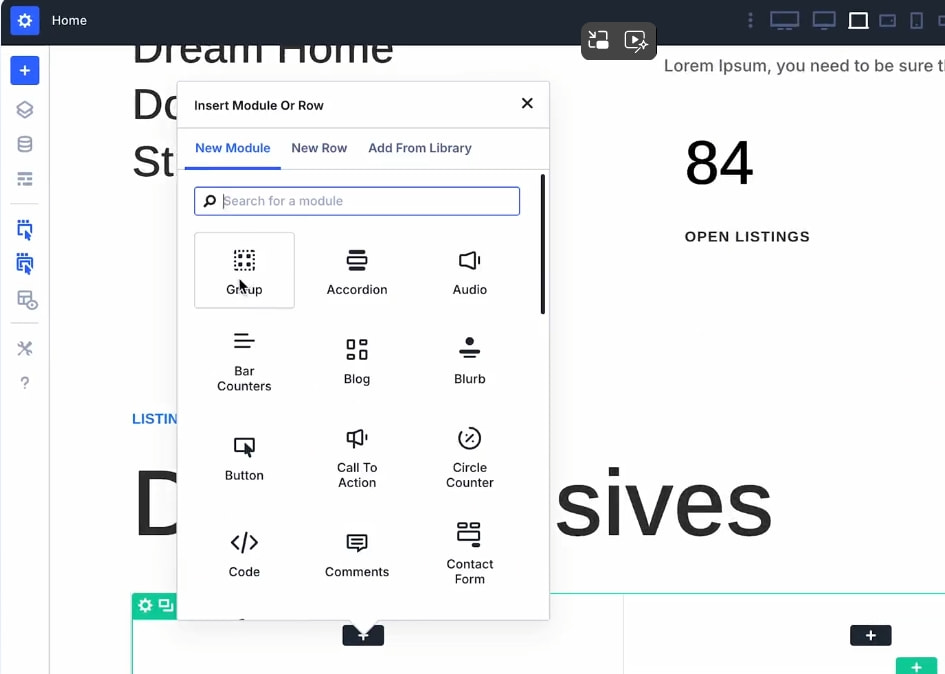Switch to widescreen desktop view icon

785,20
